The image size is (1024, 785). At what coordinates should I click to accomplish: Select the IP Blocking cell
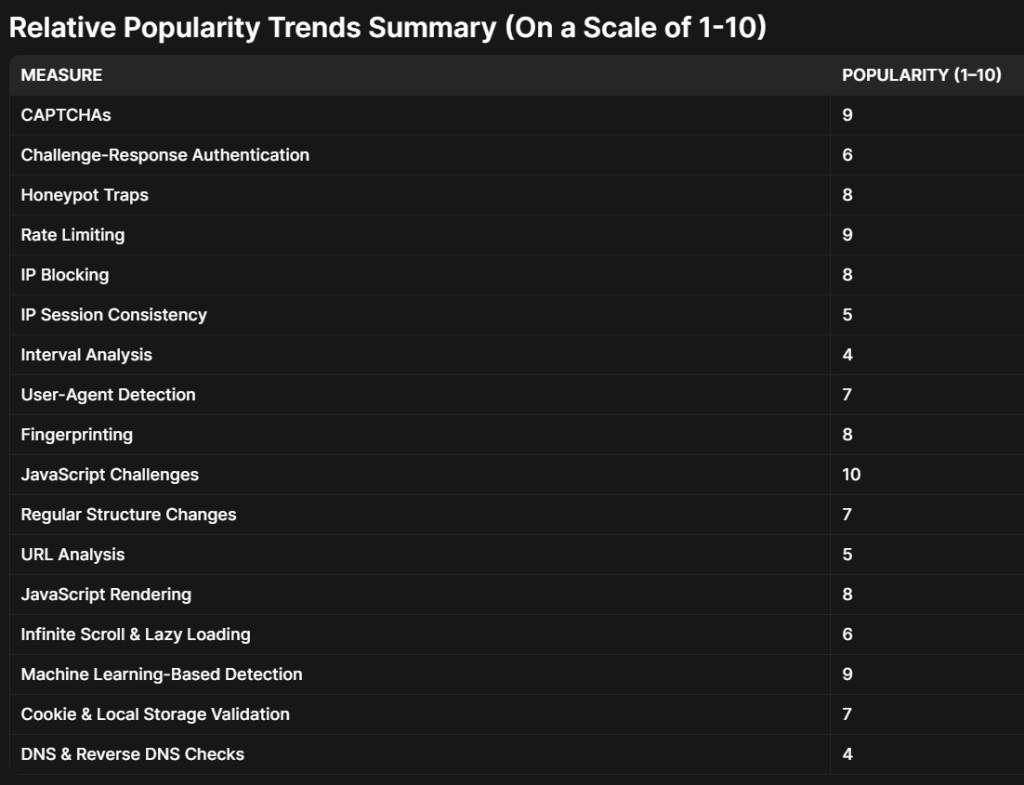pyautogui.click(x=65, y=275)
